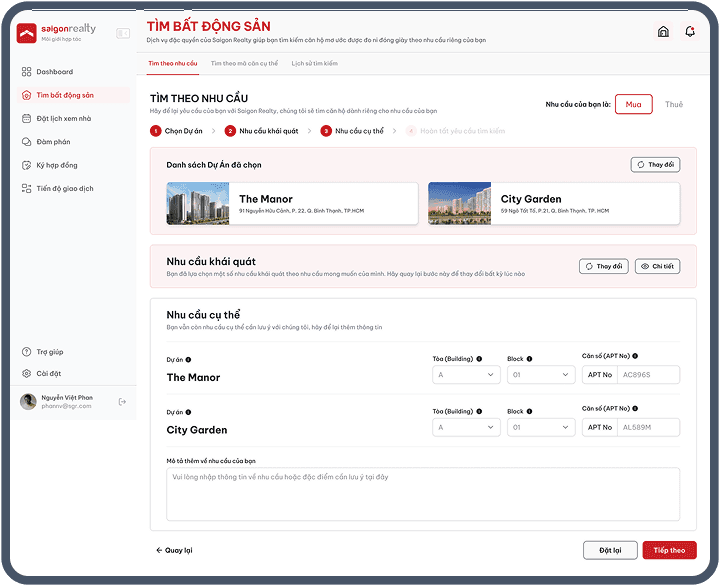Expand Tòa (Building) dropdown for City Garden
This screenshot has height=585, width=719.
466,427
